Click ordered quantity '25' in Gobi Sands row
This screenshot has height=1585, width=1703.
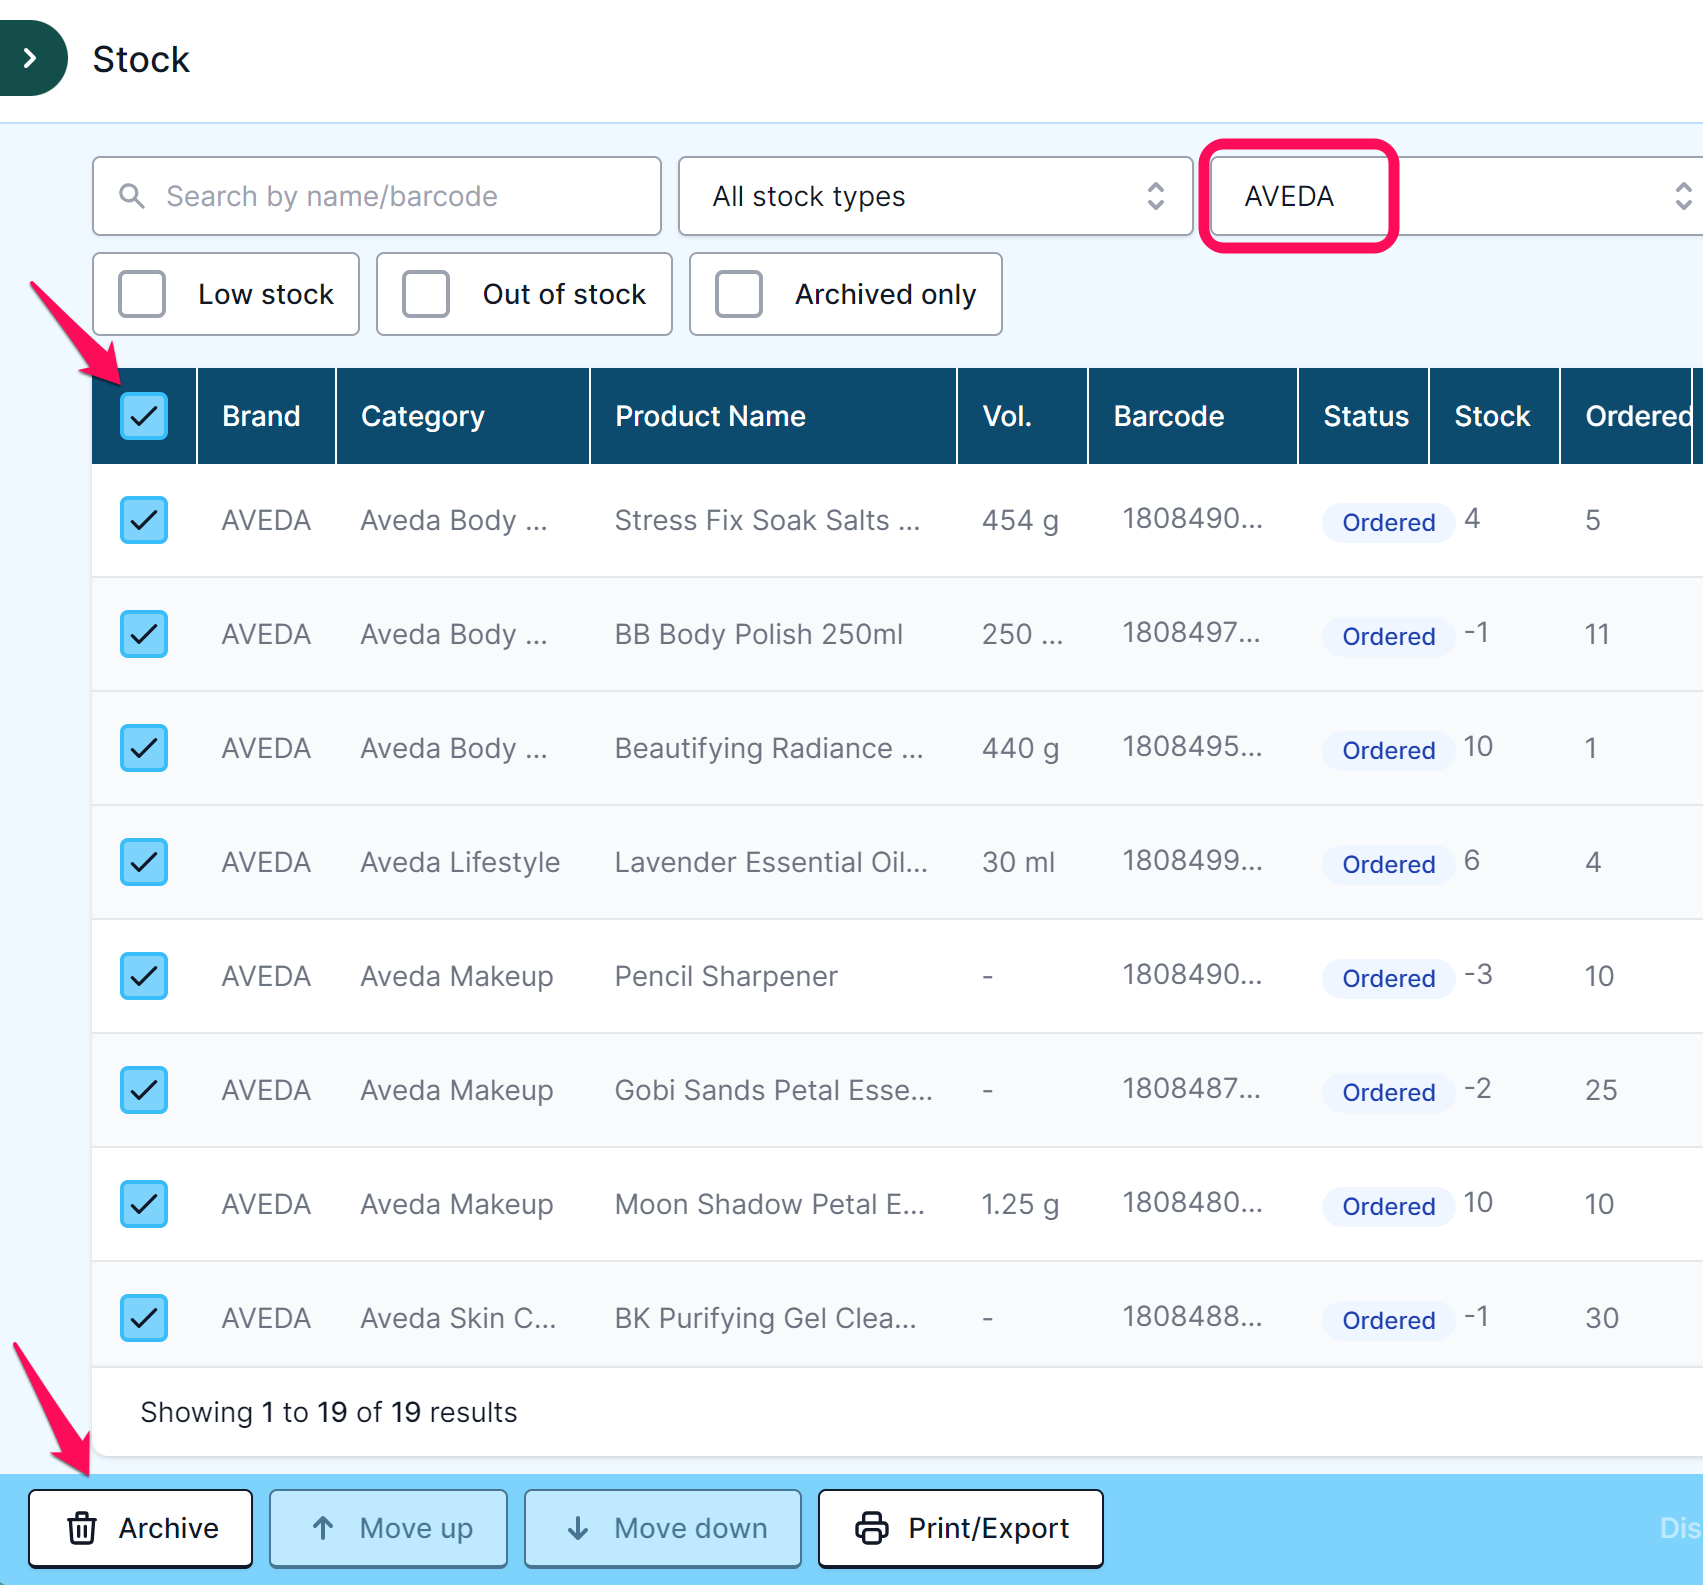pyautogui.click(x=1601, y=1090)
